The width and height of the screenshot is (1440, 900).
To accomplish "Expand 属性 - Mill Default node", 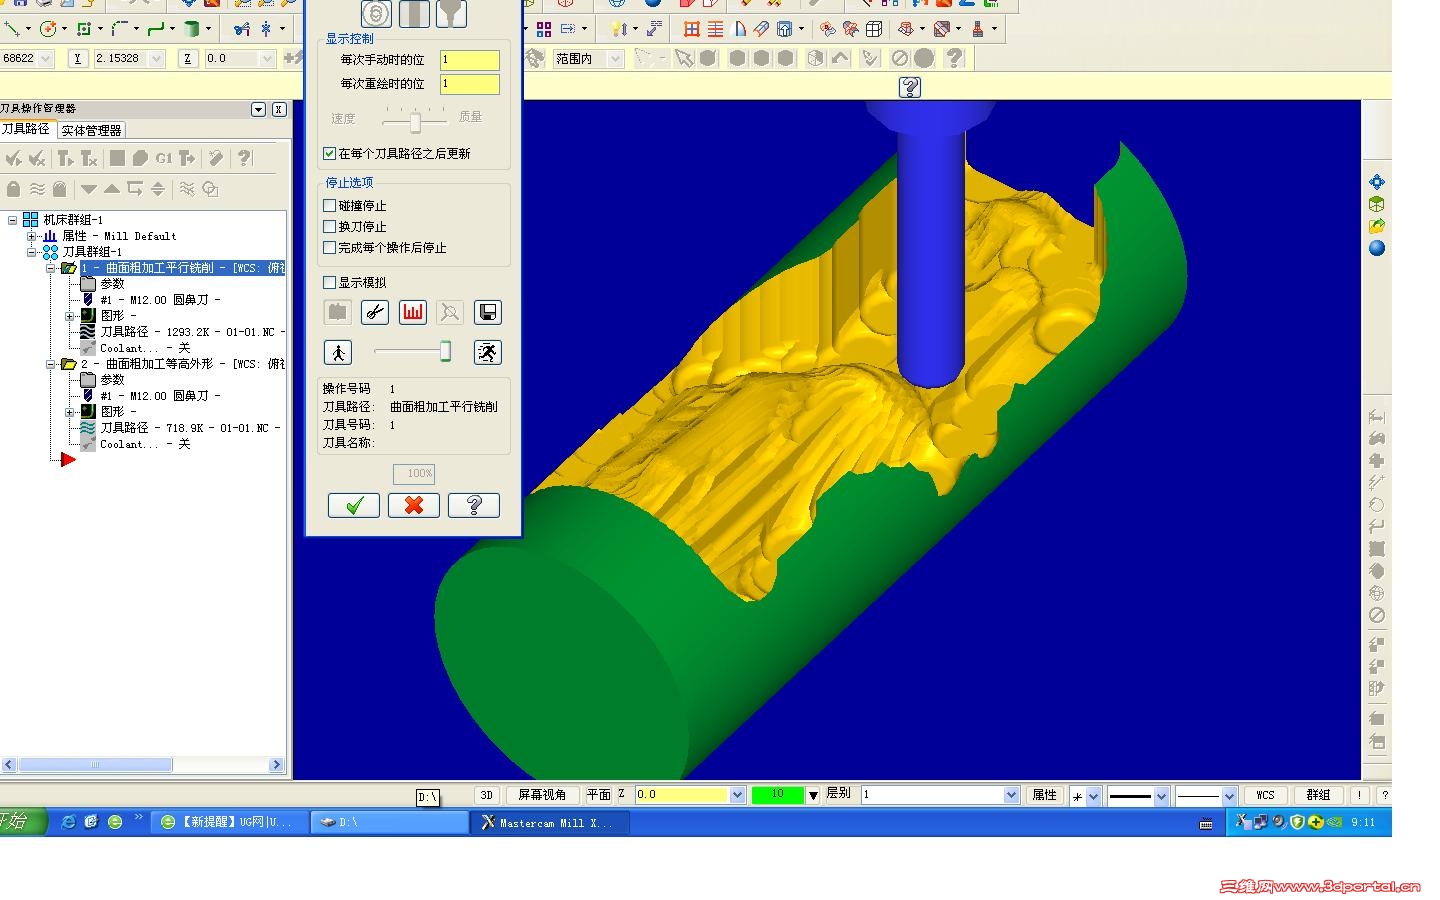I will pos(32,236).
